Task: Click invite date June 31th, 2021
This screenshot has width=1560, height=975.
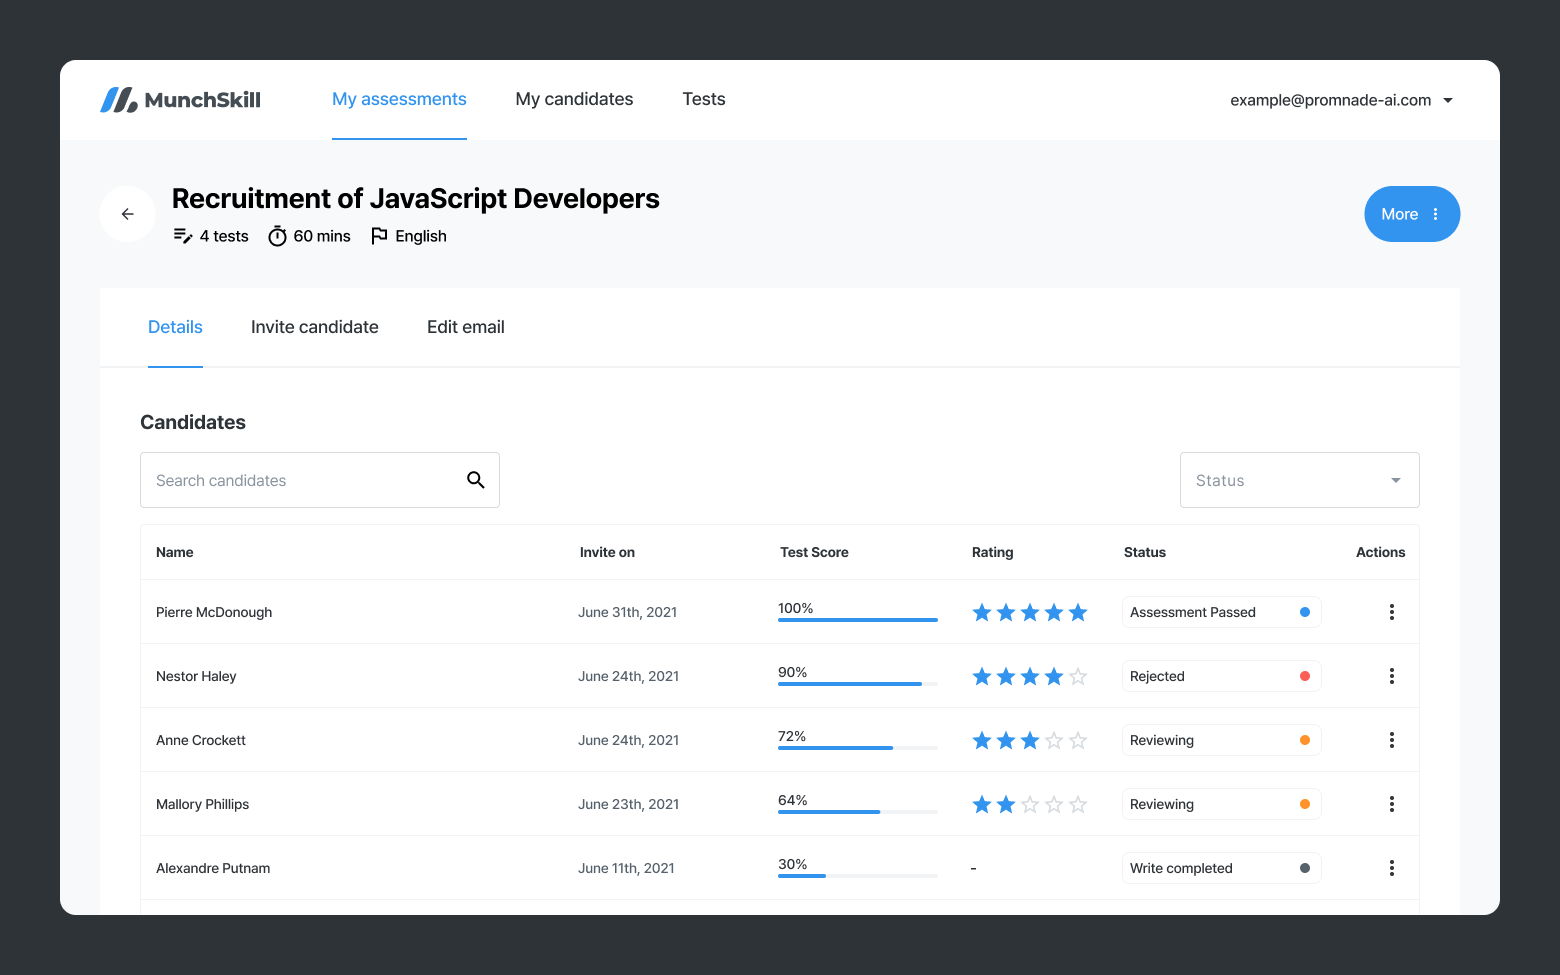Action: pos(628,612)
